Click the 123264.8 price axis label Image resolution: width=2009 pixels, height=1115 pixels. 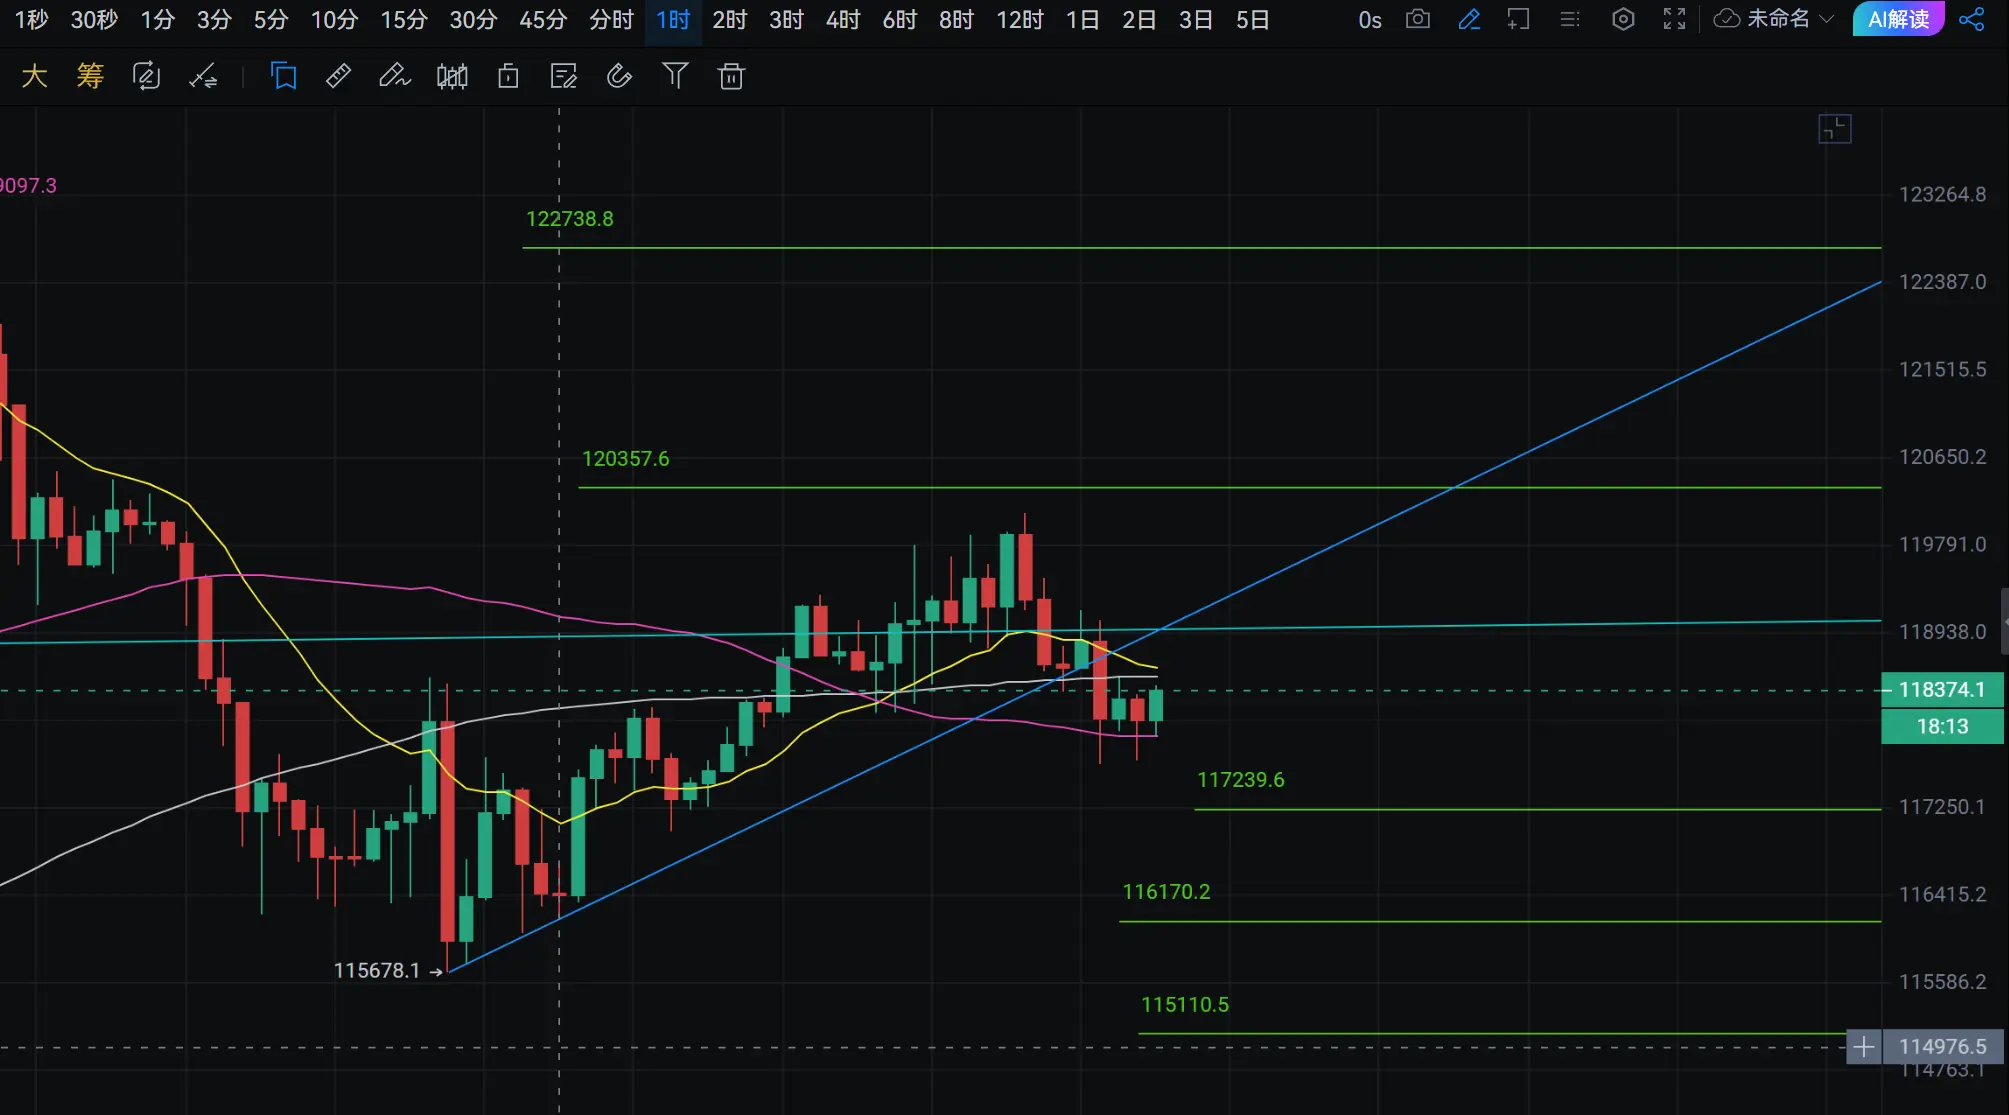1943,195
